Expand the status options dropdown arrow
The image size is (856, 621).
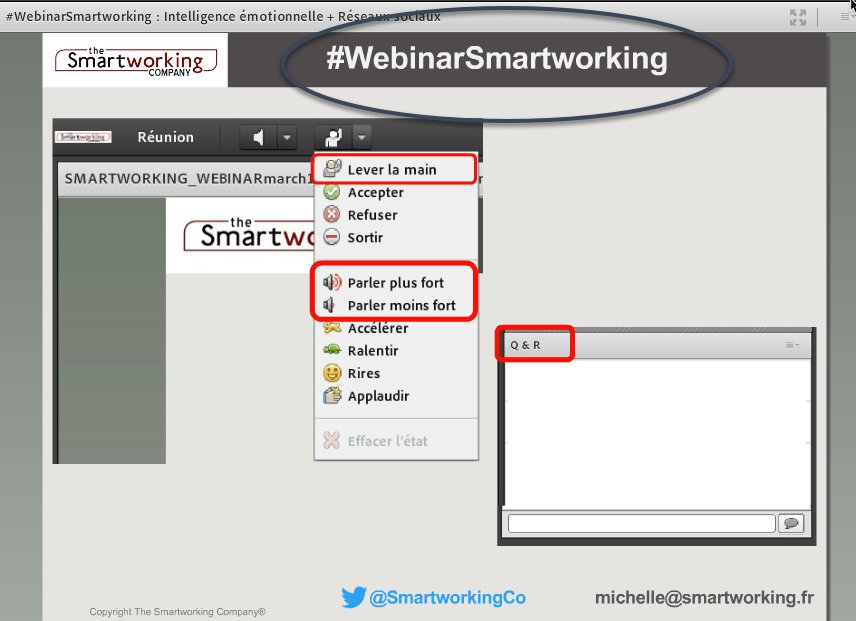[x=362, y=137]
